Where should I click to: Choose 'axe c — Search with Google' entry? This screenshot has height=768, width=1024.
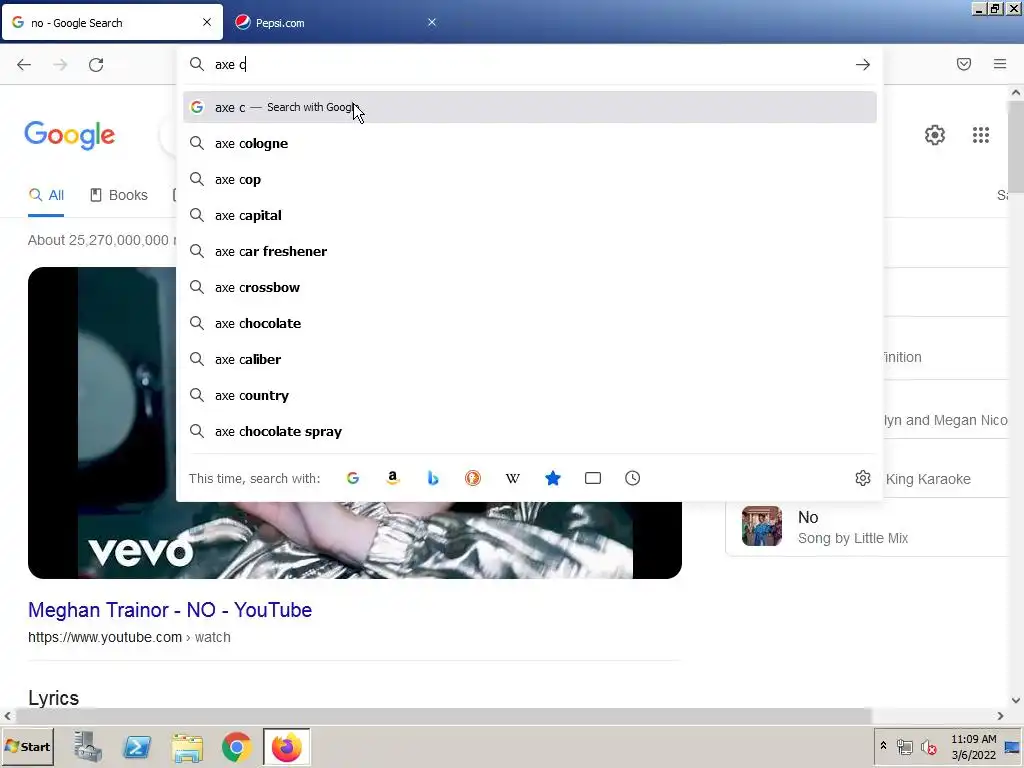(530, 107)
